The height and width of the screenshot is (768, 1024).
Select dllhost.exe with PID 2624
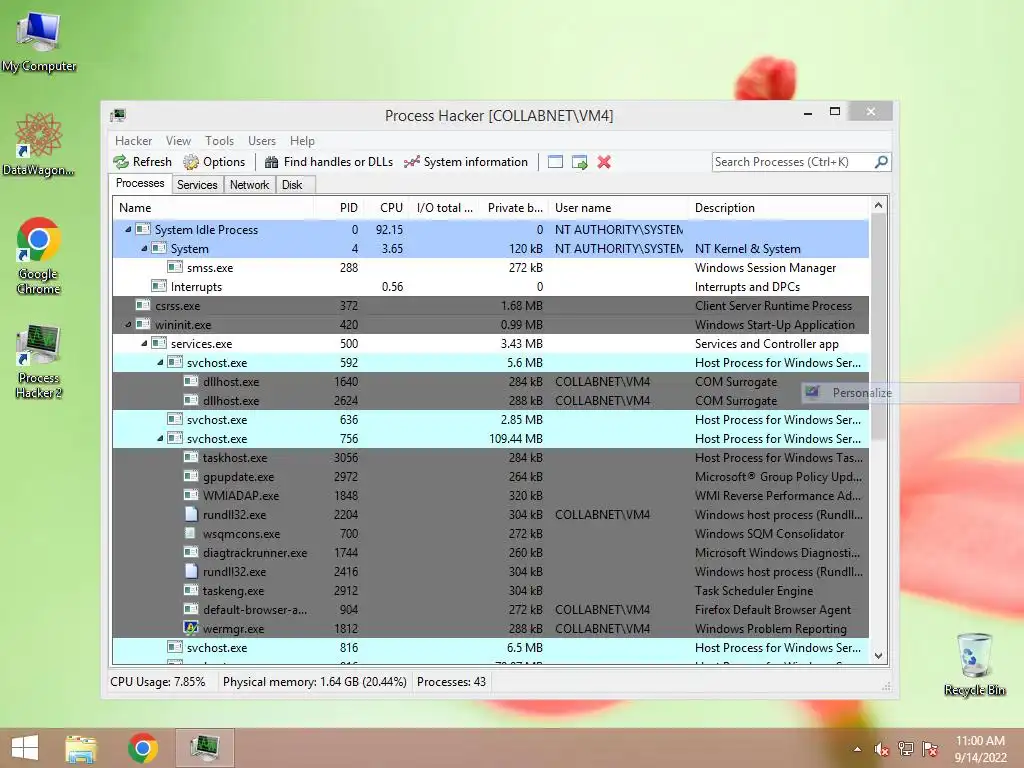490,400
